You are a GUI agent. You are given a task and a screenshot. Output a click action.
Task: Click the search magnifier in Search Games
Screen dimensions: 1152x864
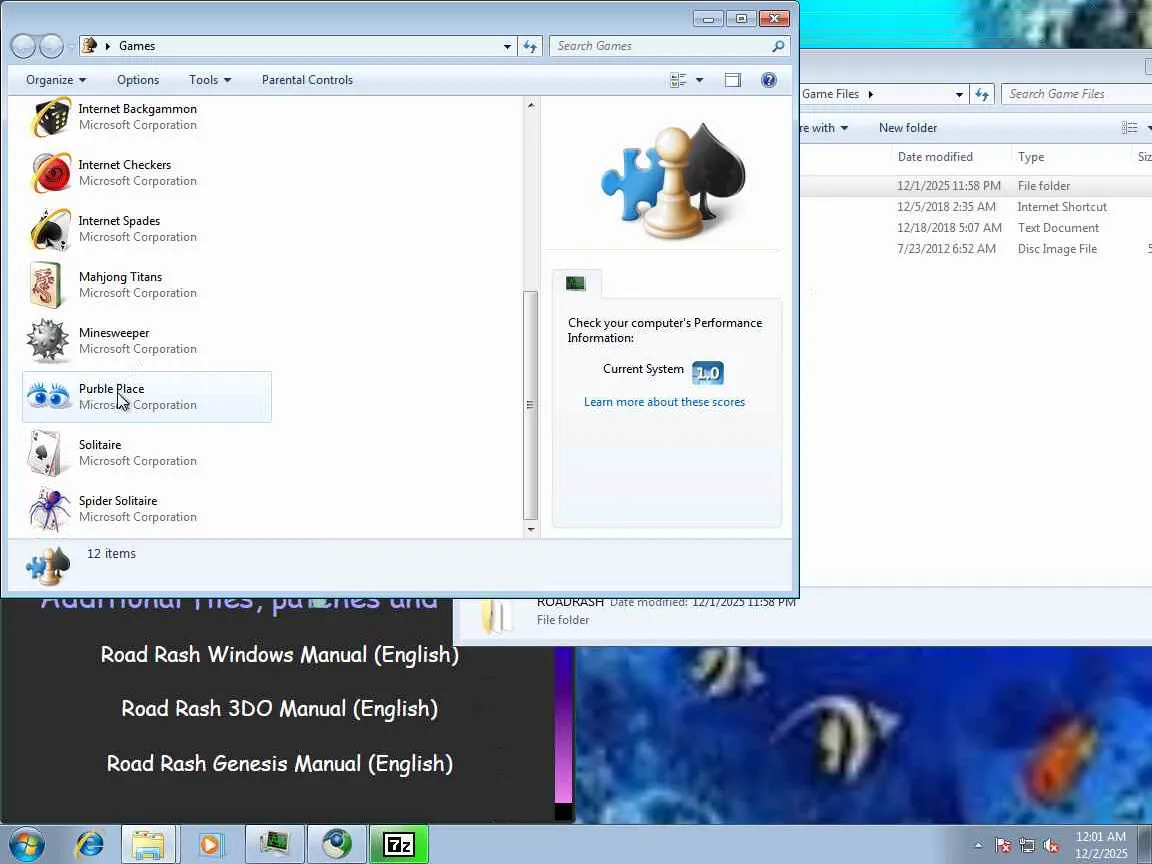point(778,46)
